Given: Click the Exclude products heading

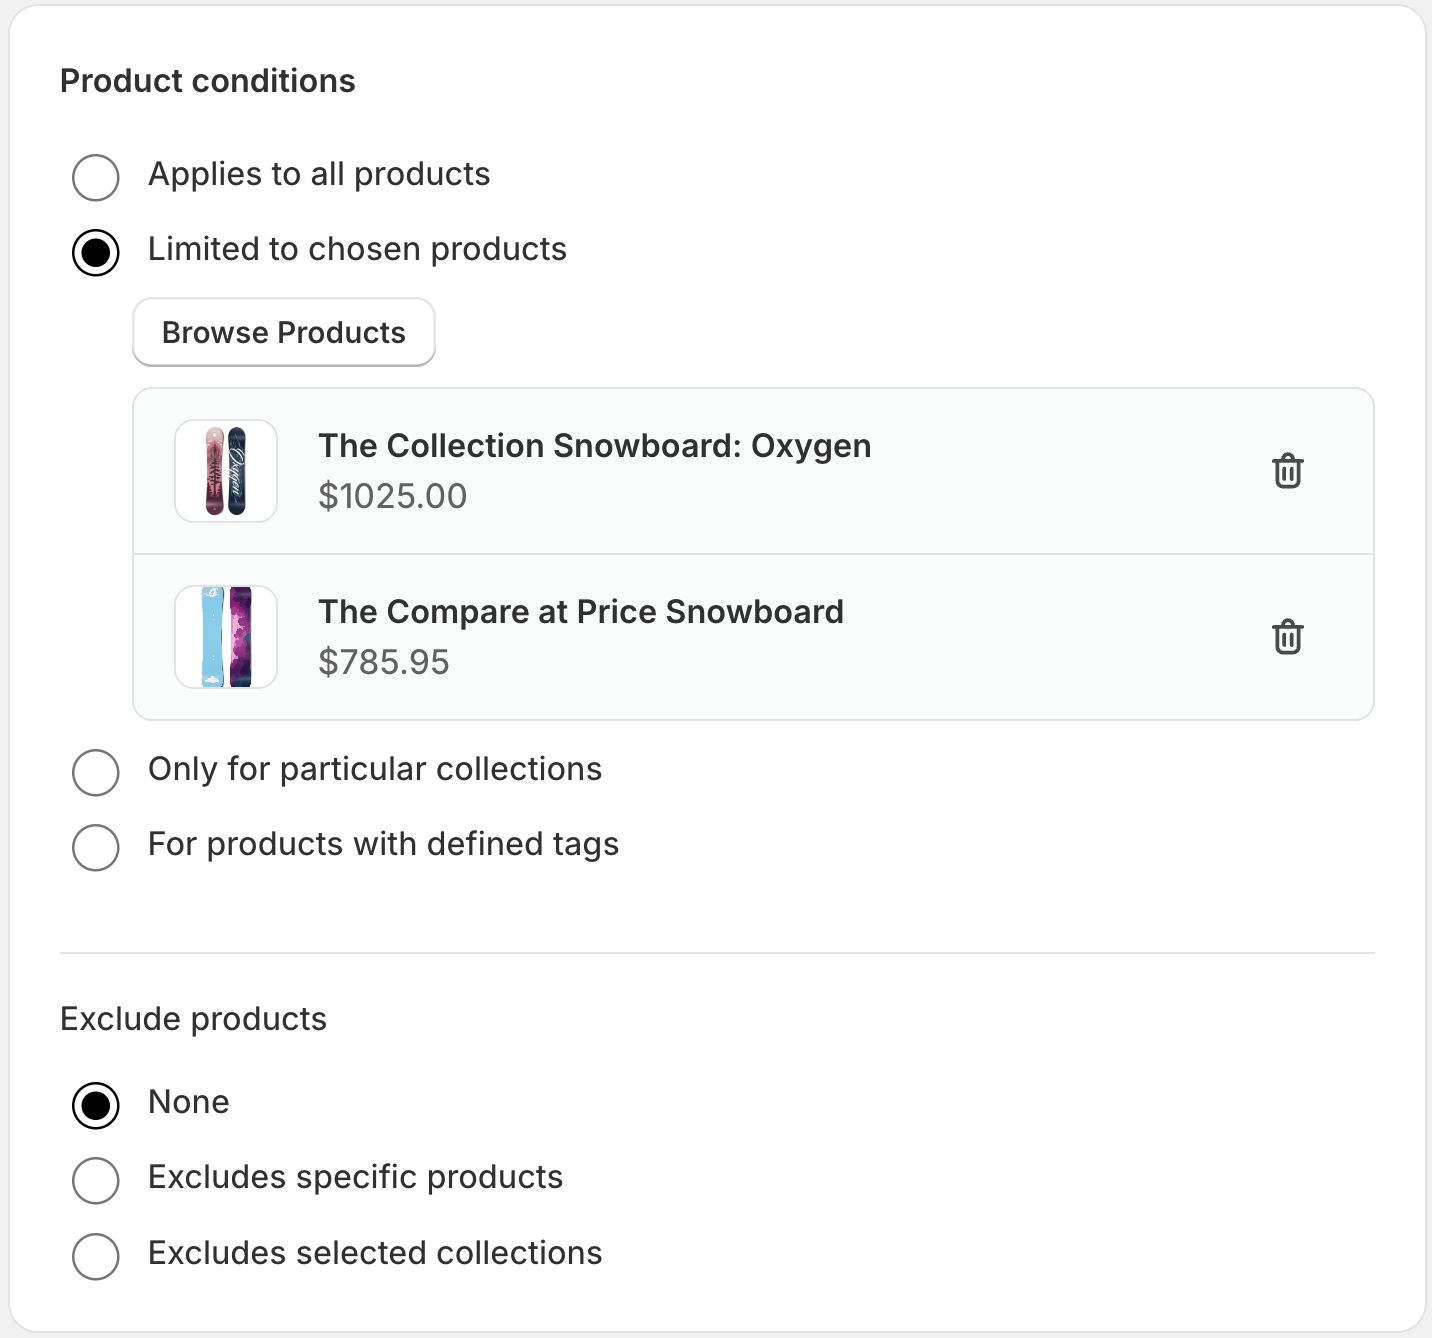Looking at the screenshot, I should 193,1019.
